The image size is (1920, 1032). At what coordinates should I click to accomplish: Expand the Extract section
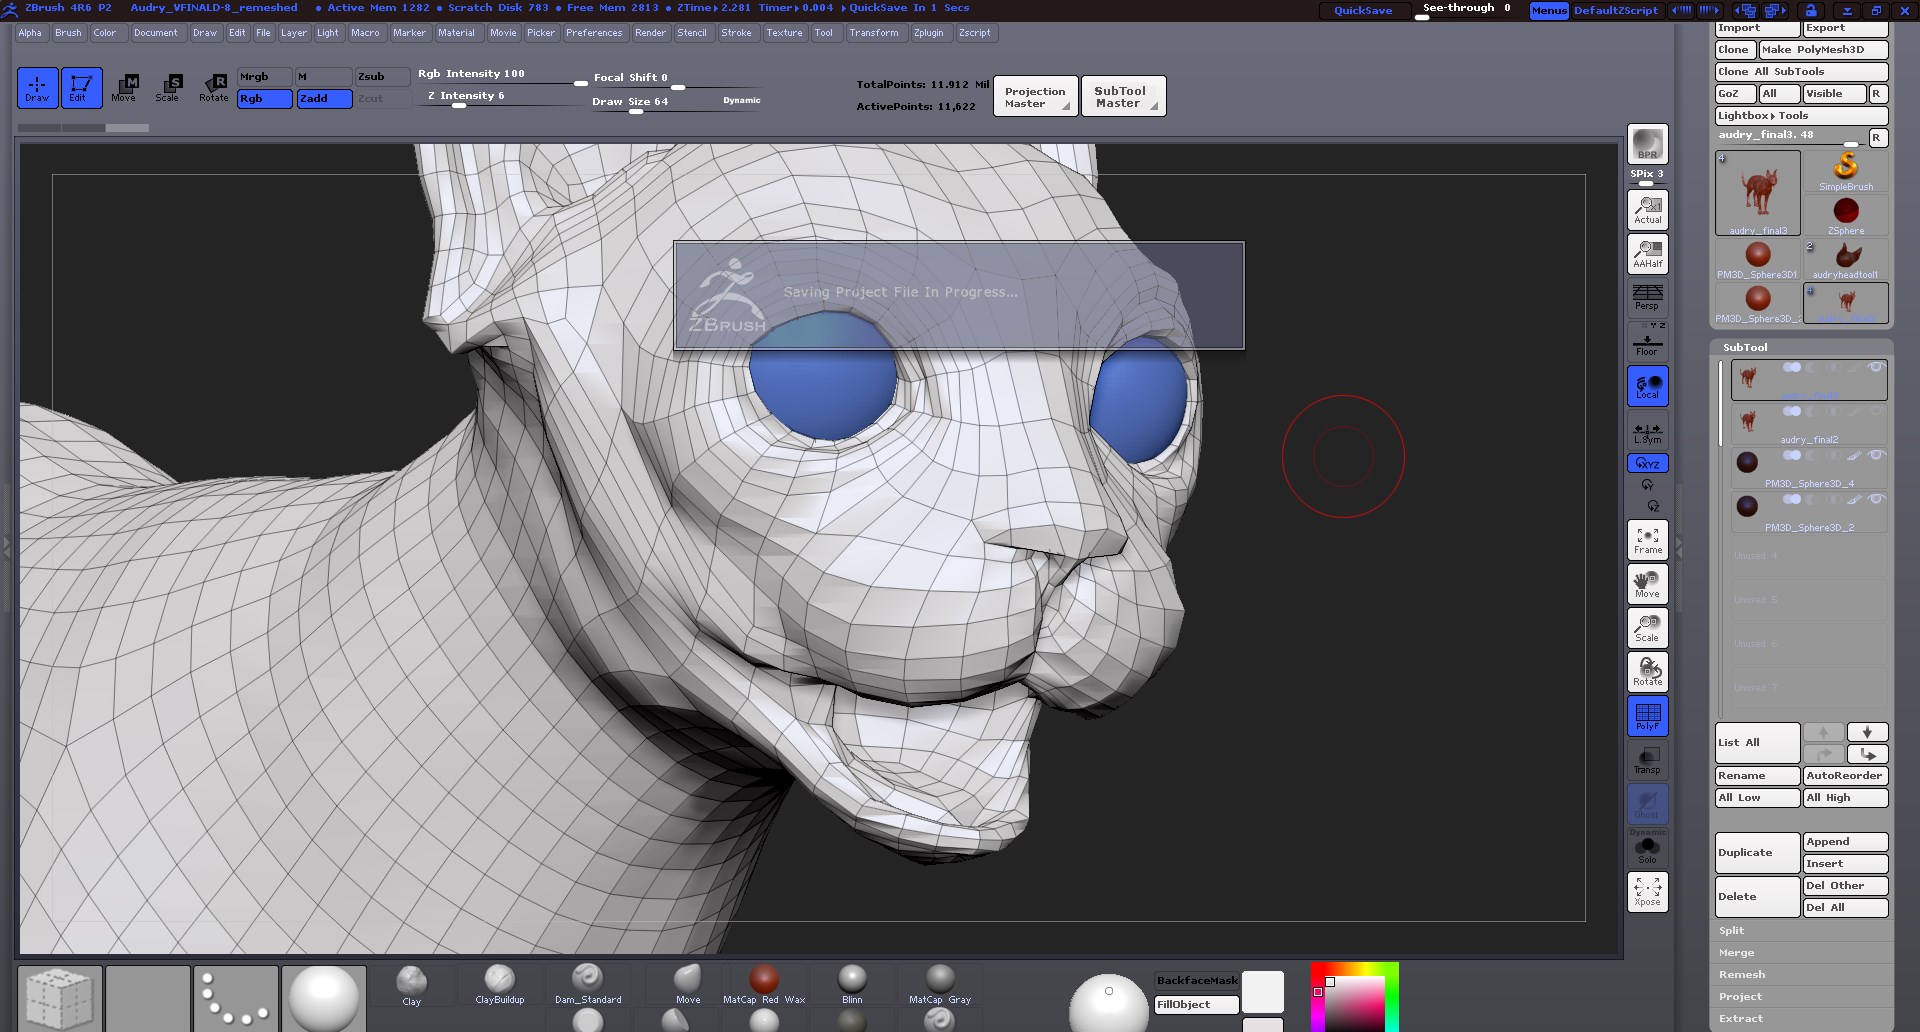(x=1740, y=1019)
